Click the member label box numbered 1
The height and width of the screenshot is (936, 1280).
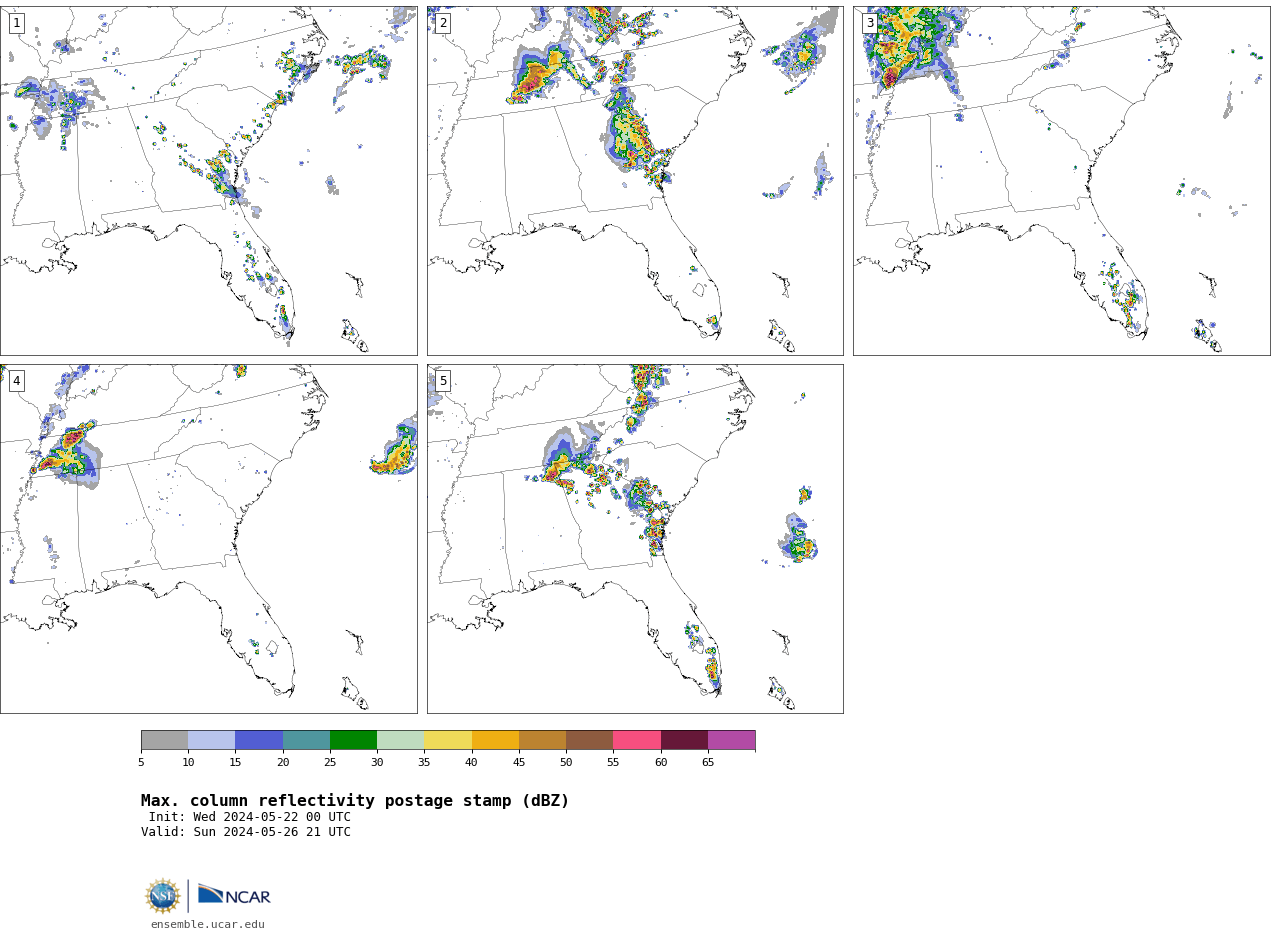(x=16, y=23)
